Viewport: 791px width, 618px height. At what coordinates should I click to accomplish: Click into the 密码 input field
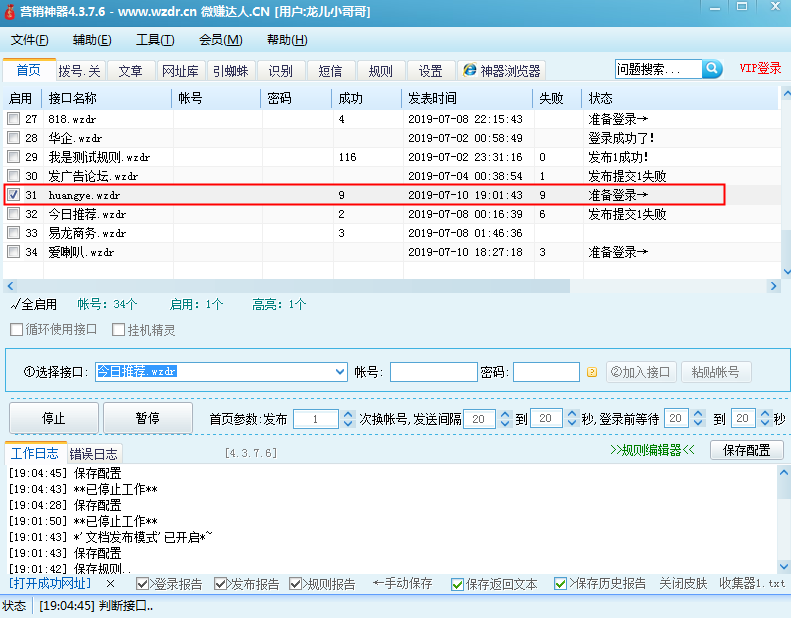[x=546, y=372]
